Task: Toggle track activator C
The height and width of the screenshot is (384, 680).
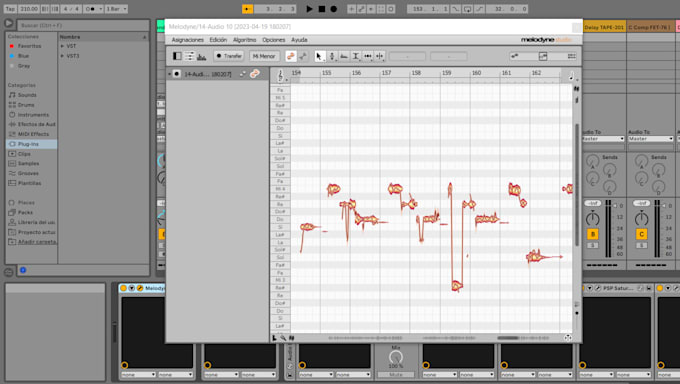Action: 641,234
